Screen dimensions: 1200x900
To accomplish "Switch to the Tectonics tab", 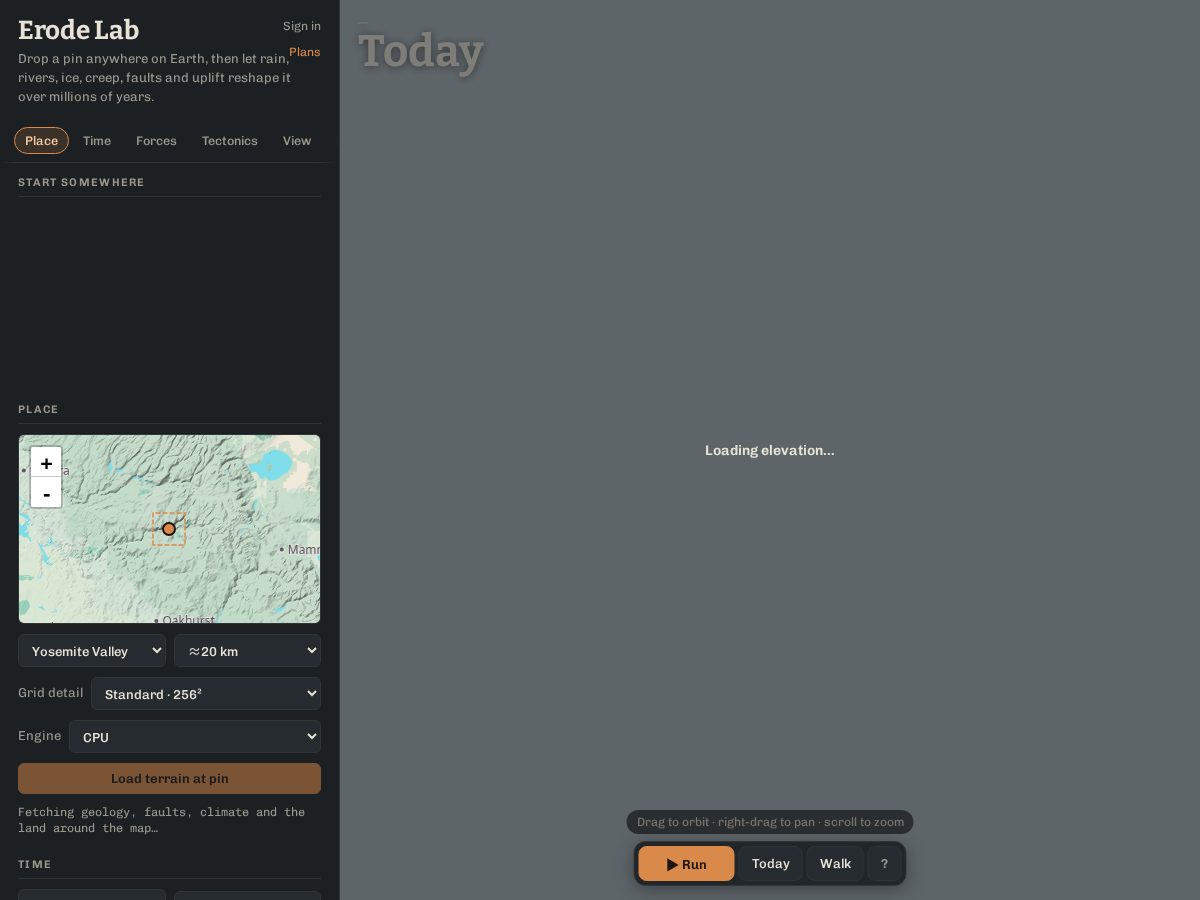I will pyautogui.click(x=230, y=141).
